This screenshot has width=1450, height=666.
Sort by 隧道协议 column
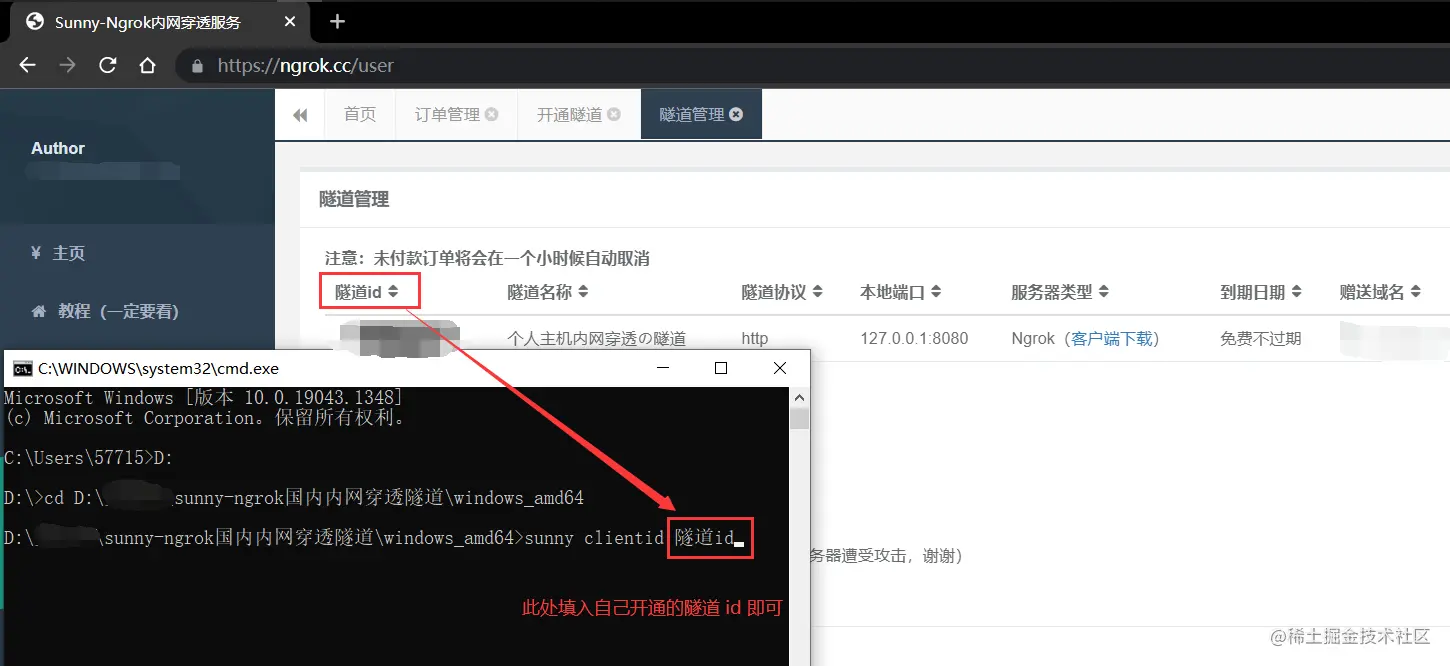(x=782, y=292)
